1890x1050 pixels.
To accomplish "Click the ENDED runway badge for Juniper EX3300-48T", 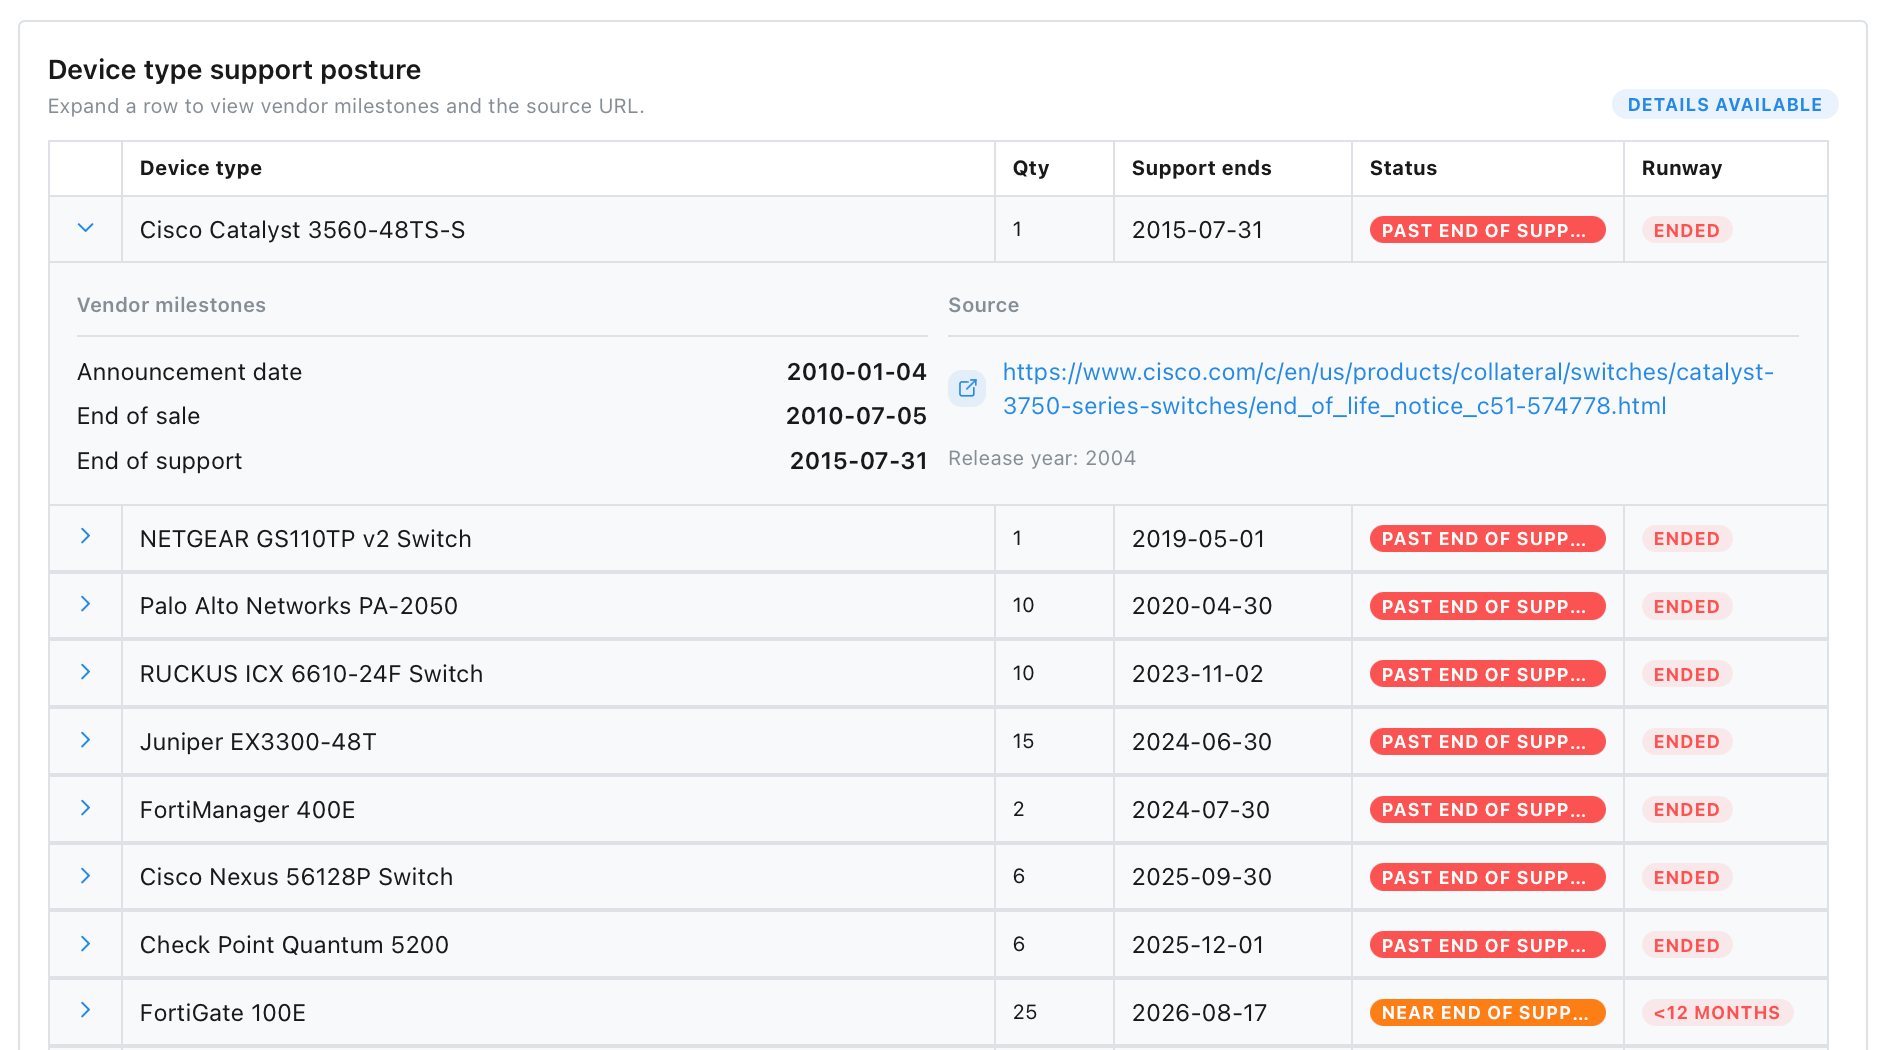I will tap(1686, 741).
